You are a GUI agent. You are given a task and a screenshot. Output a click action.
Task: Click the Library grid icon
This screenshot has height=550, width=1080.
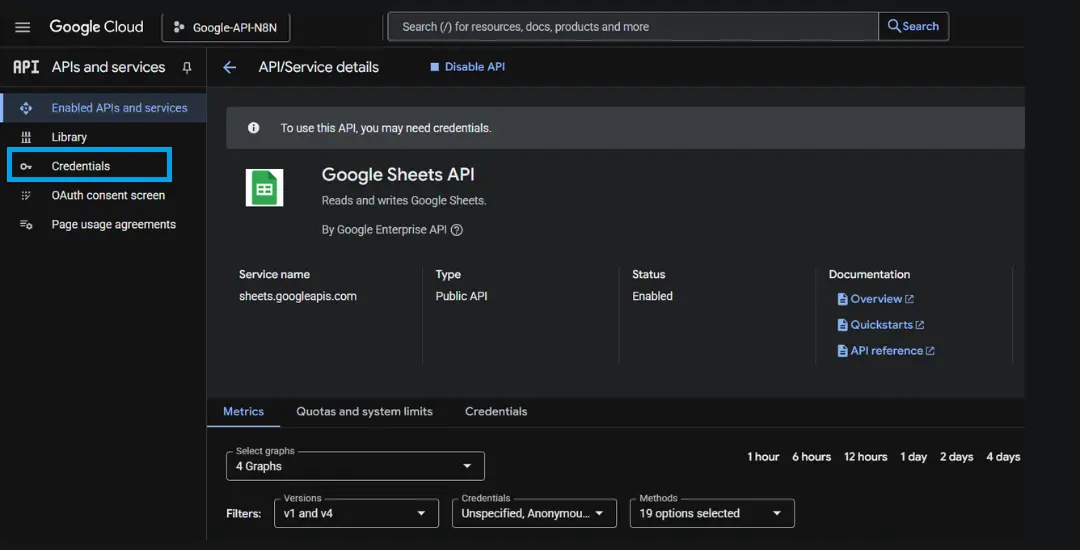26,137
